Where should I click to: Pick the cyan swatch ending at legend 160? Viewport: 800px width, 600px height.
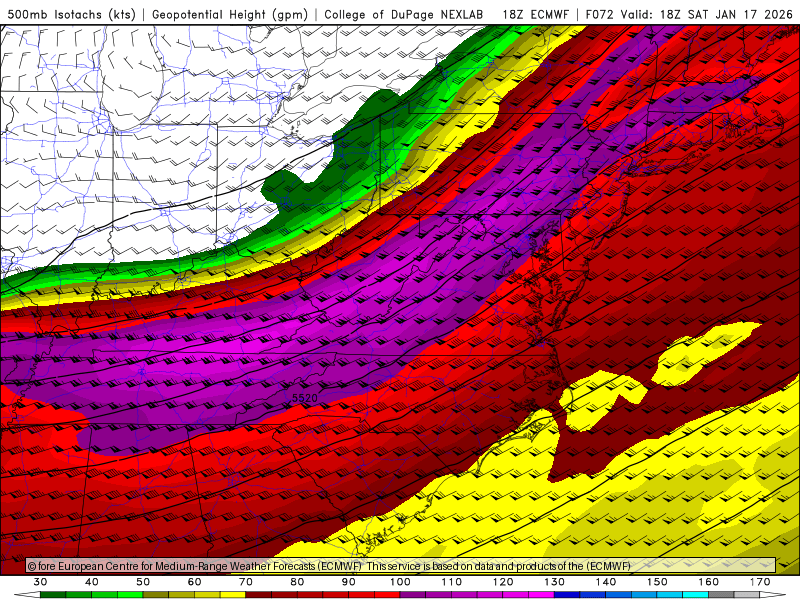(x=695, y=595)
